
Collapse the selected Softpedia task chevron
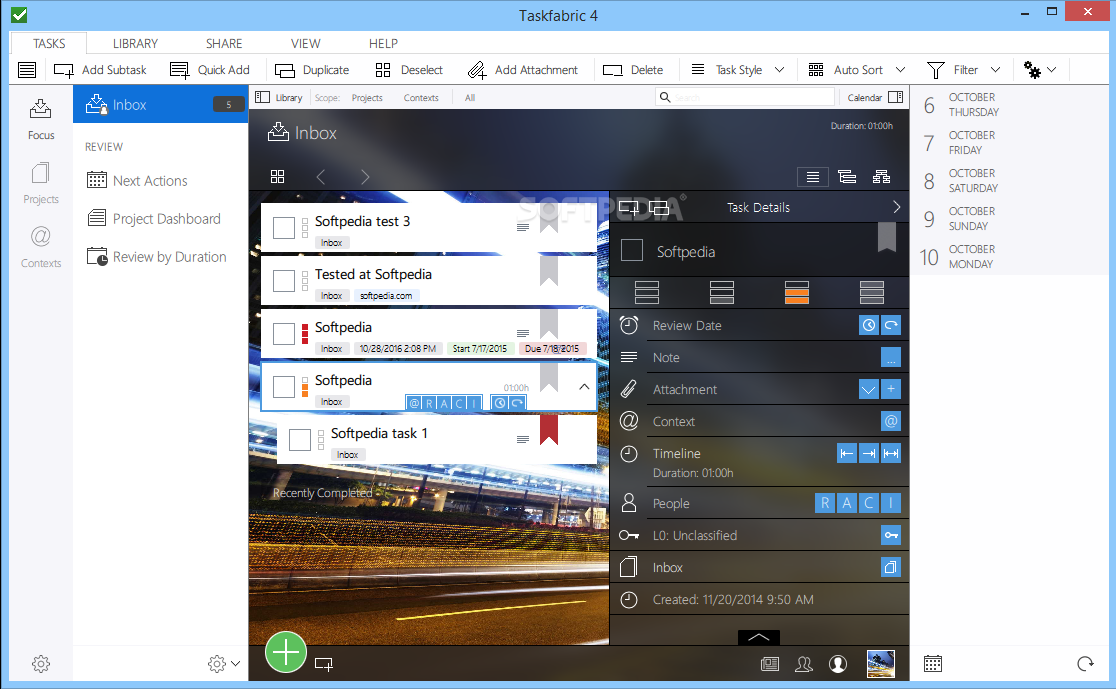click(x=584, y=386)
